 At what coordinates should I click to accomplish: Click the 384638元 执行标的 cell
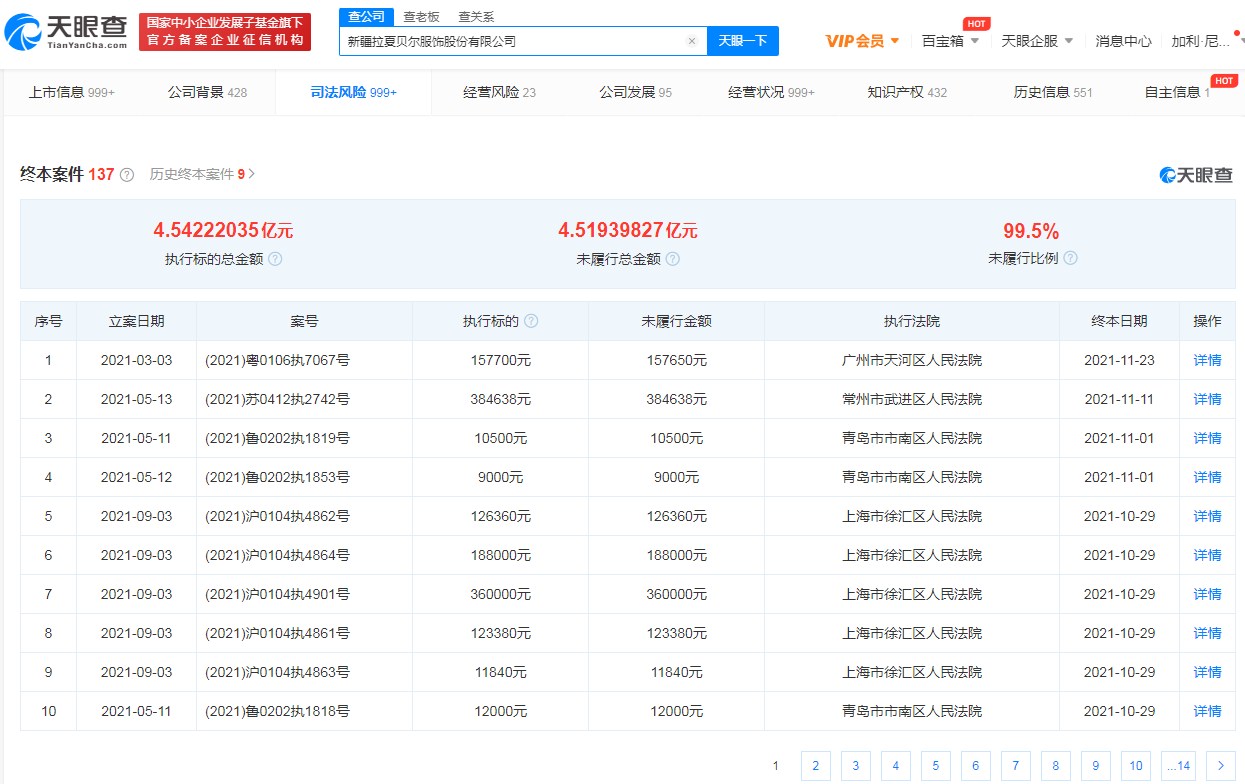pyautogui.click(x=500, y=399)
